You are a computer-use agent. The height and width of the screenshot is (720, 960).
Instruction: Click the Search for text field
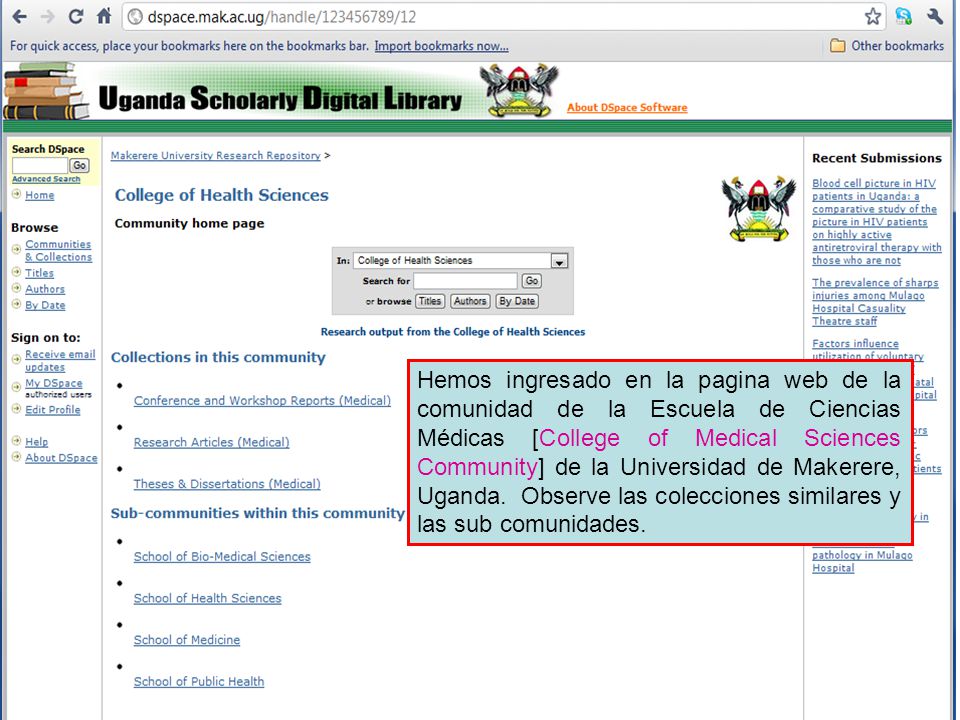(465, 281)
